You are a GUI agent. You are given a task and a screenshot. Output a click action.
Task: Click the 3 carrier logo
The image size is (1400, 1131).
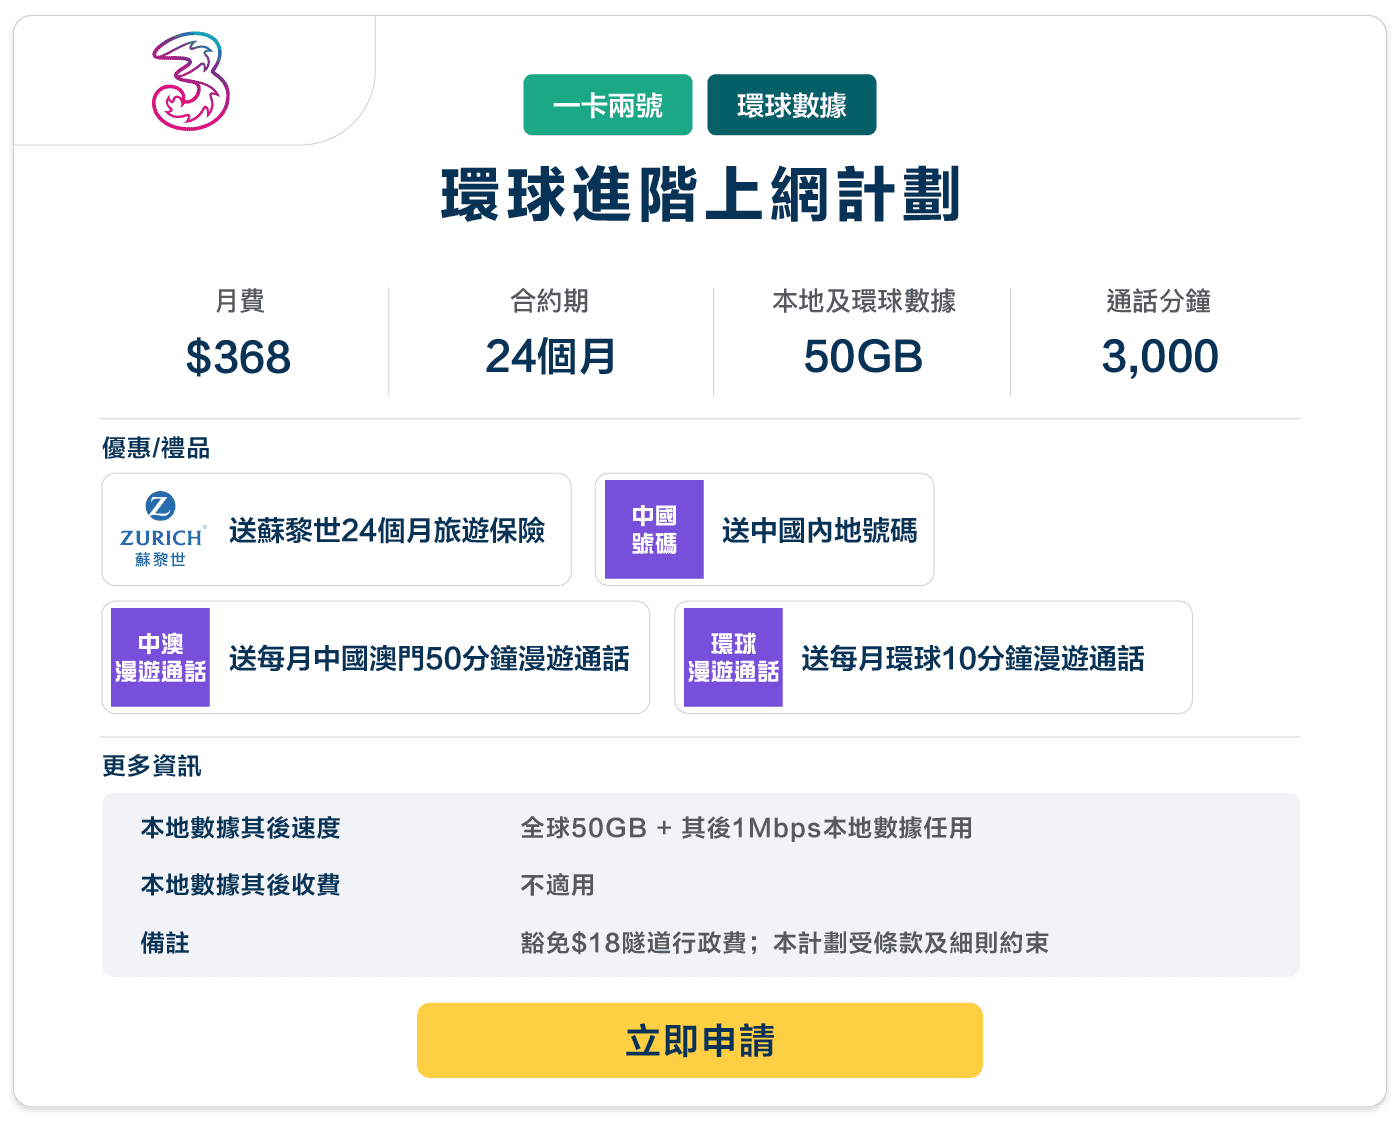[x=190, y=82]
